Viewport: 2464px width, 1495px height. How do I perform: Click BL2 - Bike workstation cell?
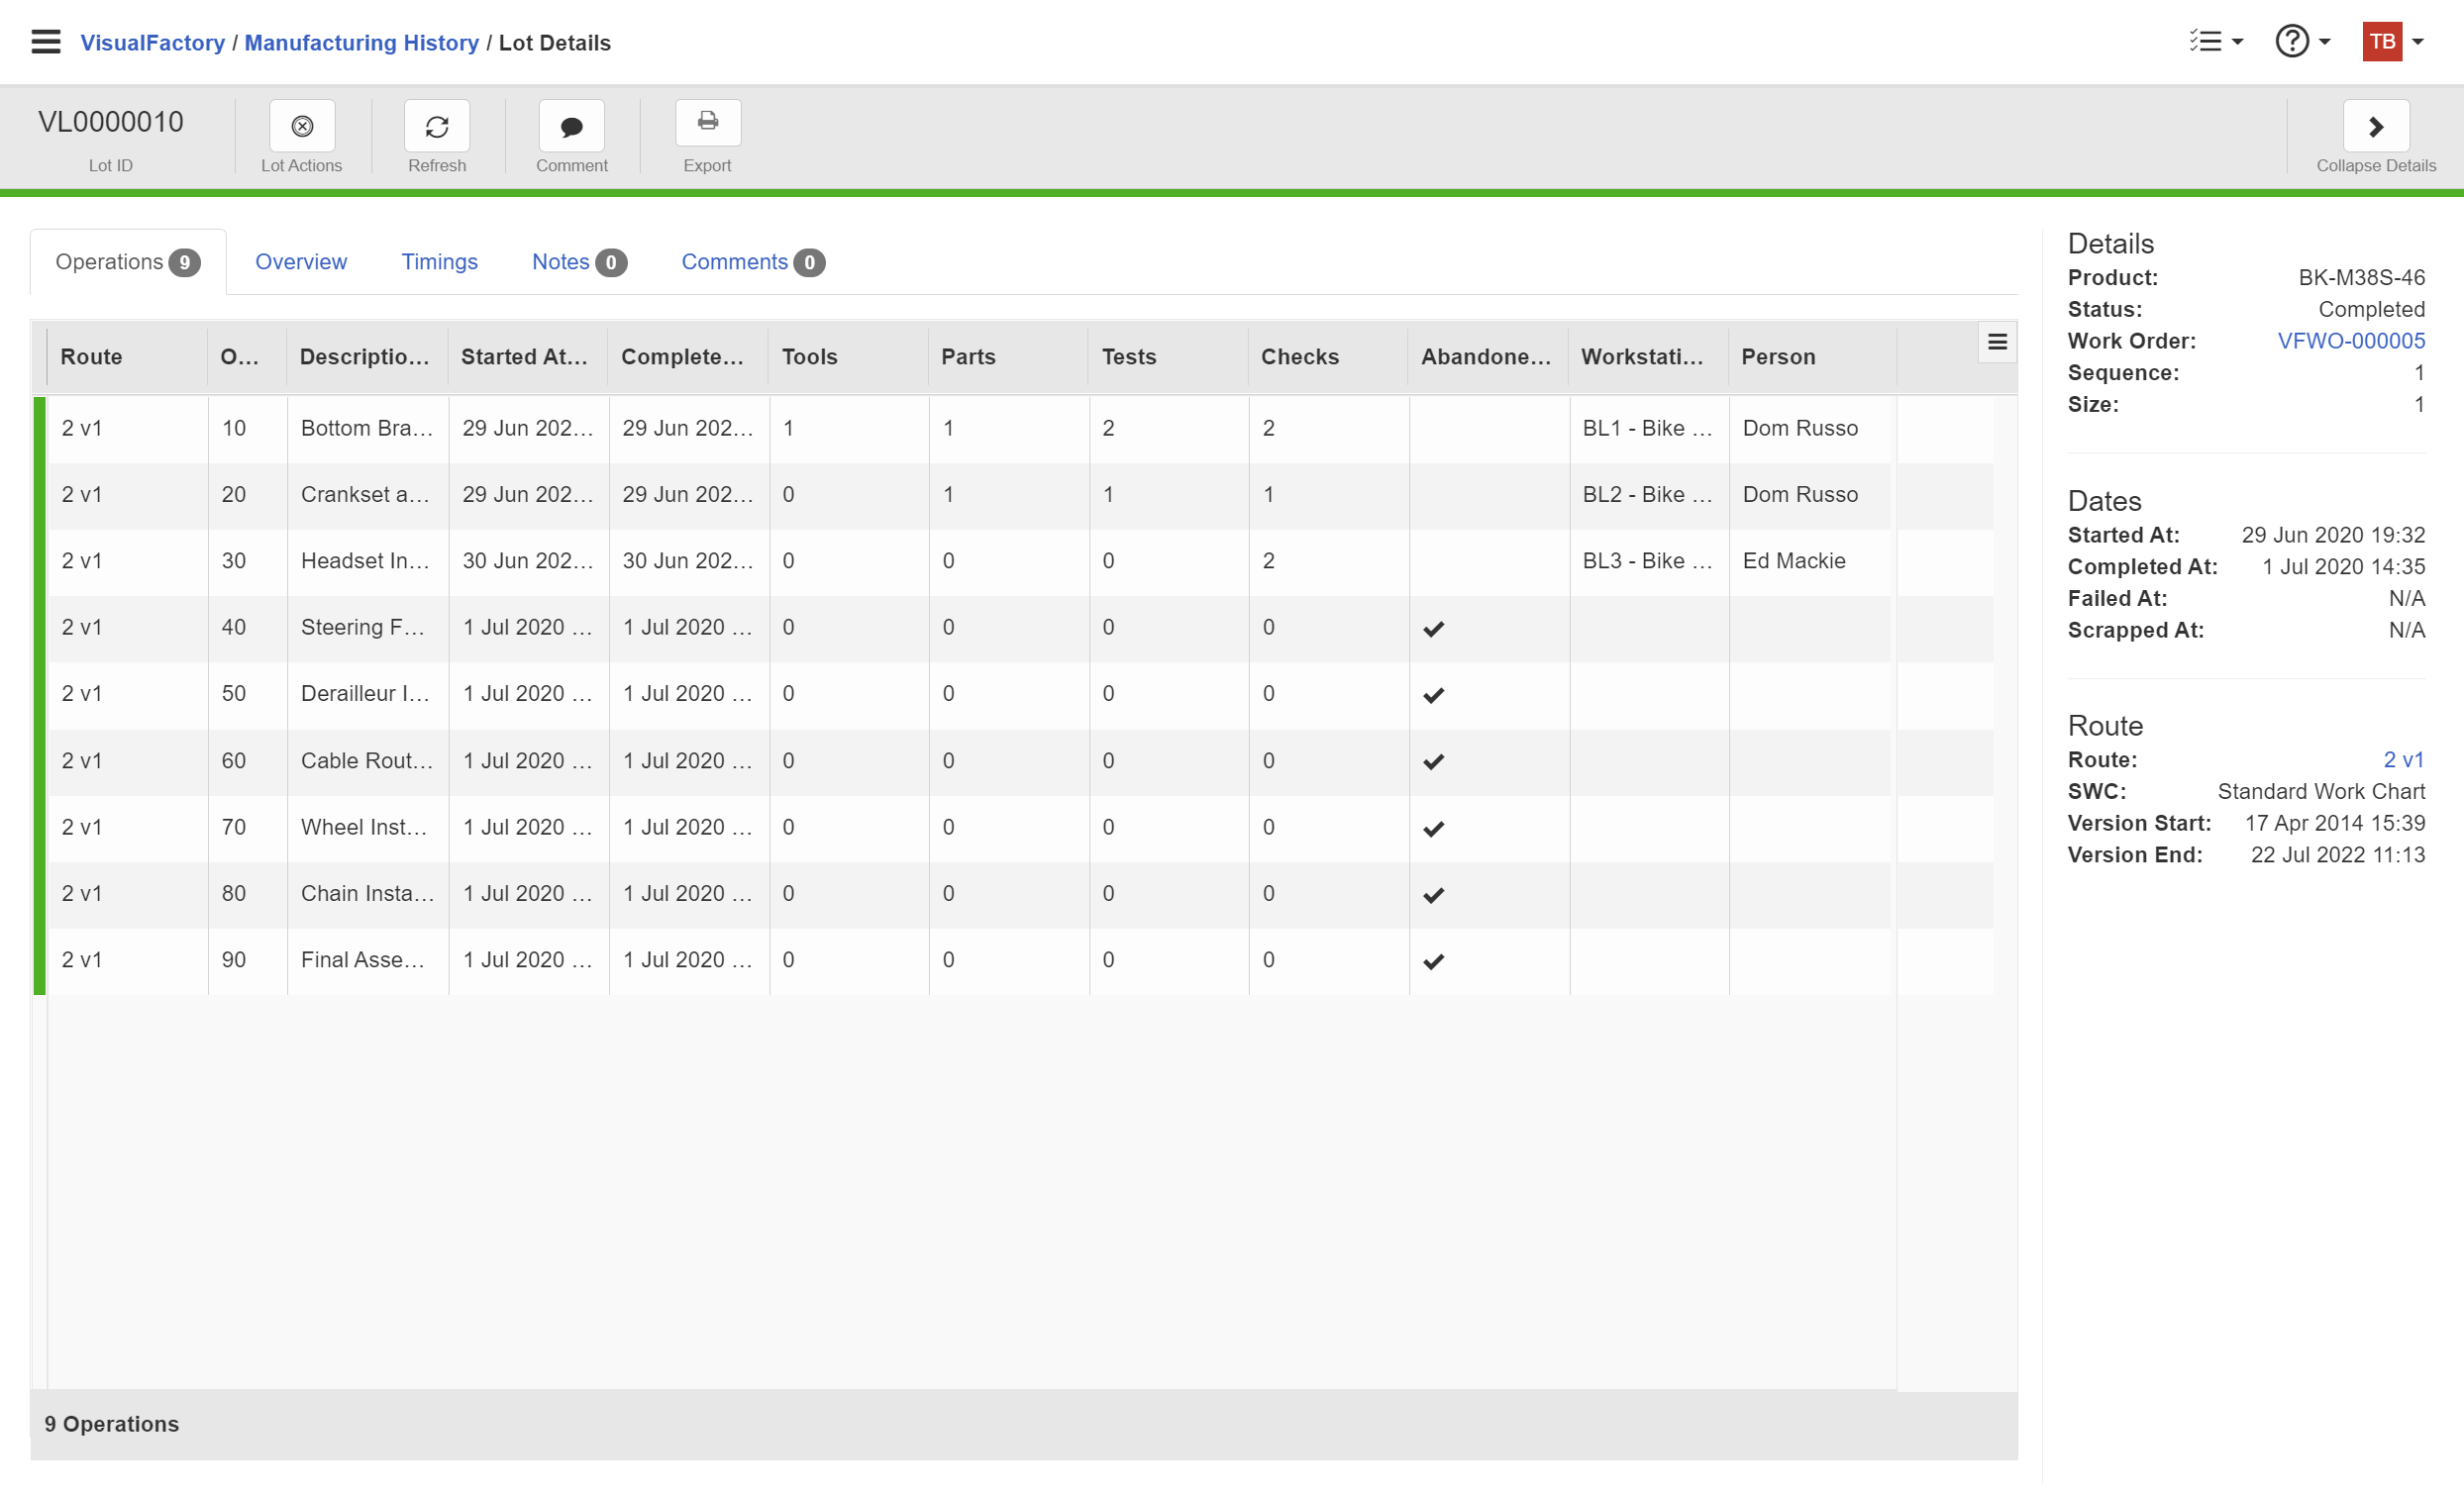[x=1649, y=495]
